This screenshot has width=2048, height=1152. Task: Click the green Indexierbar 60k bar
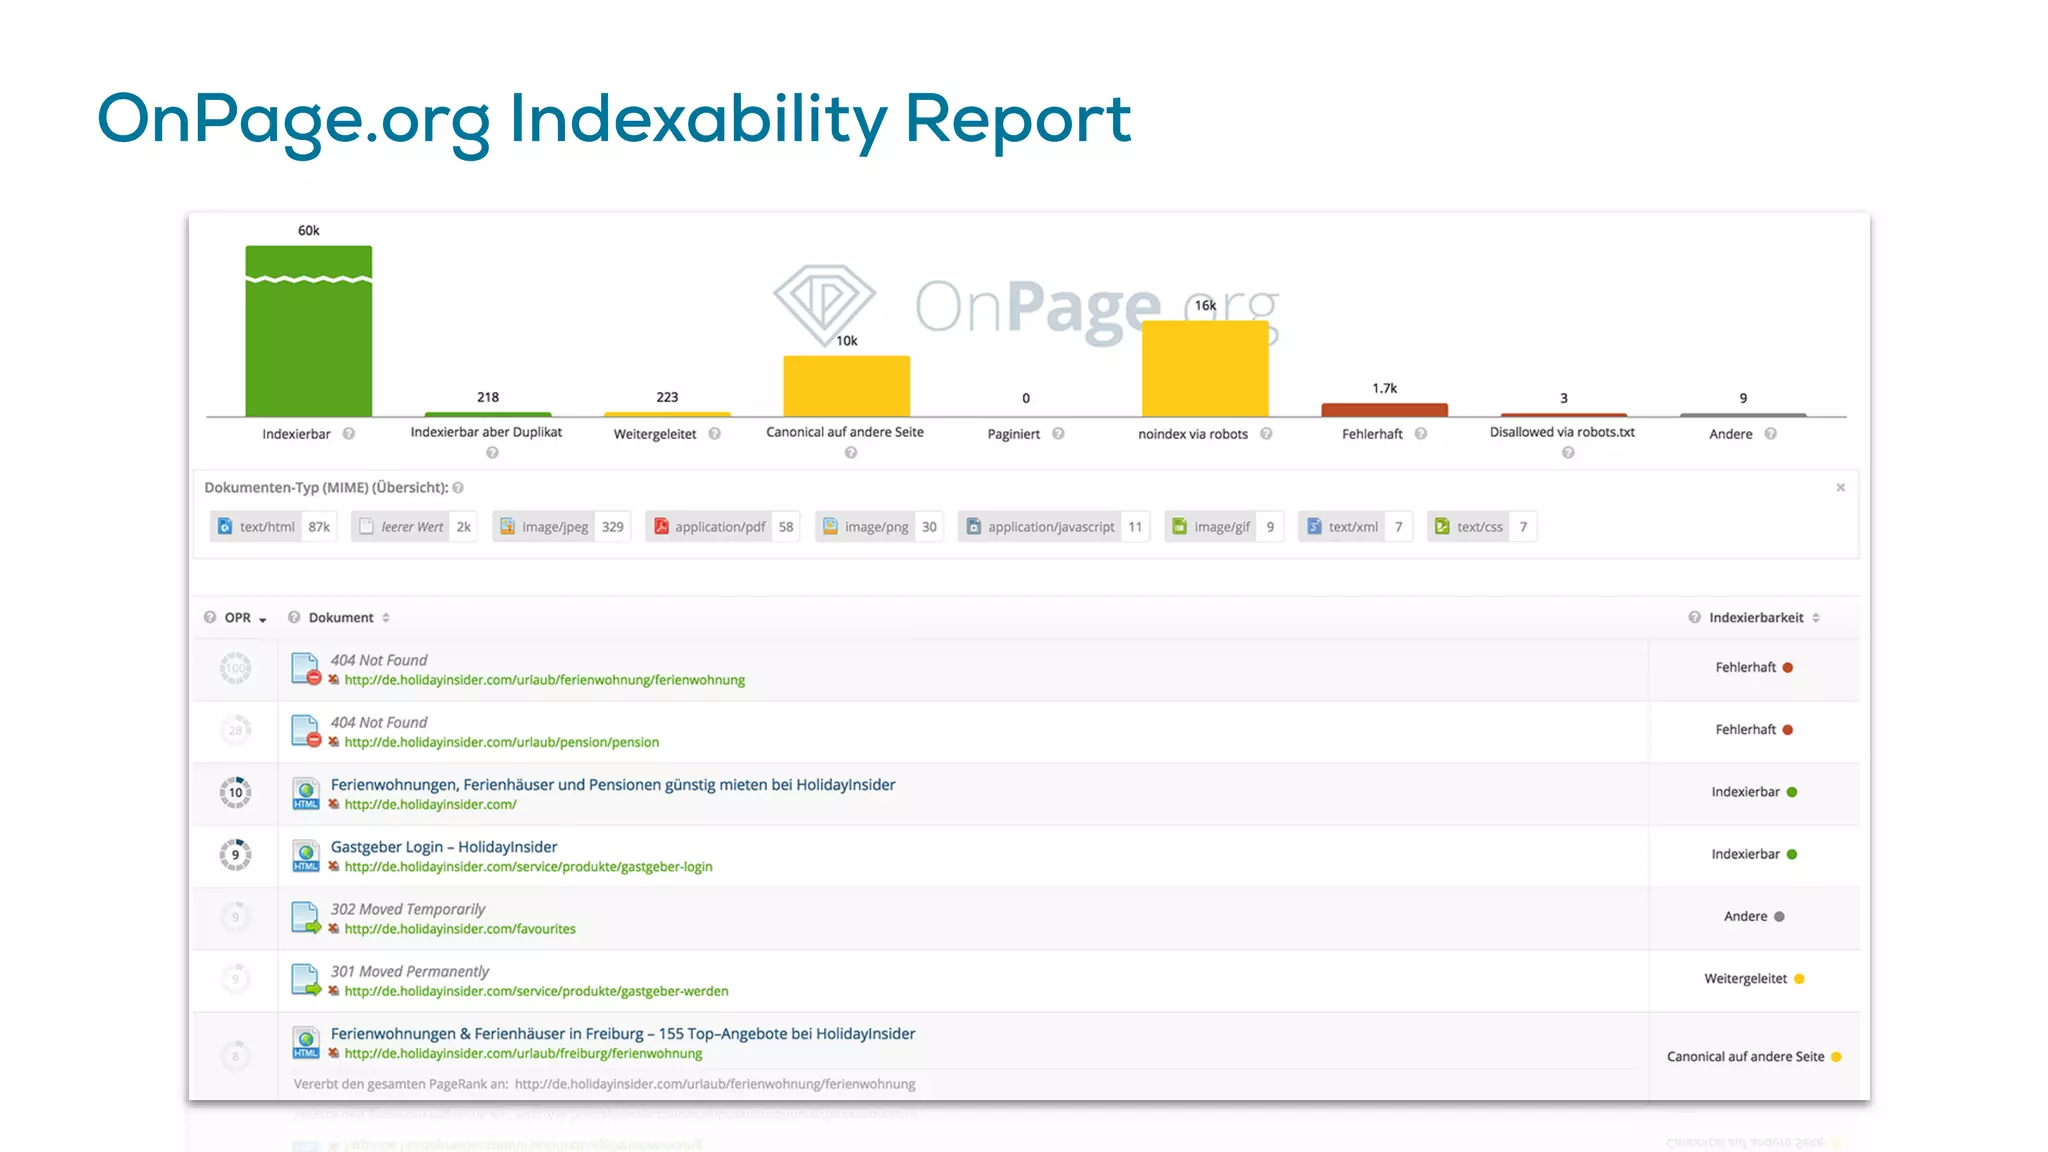point(309,340)
